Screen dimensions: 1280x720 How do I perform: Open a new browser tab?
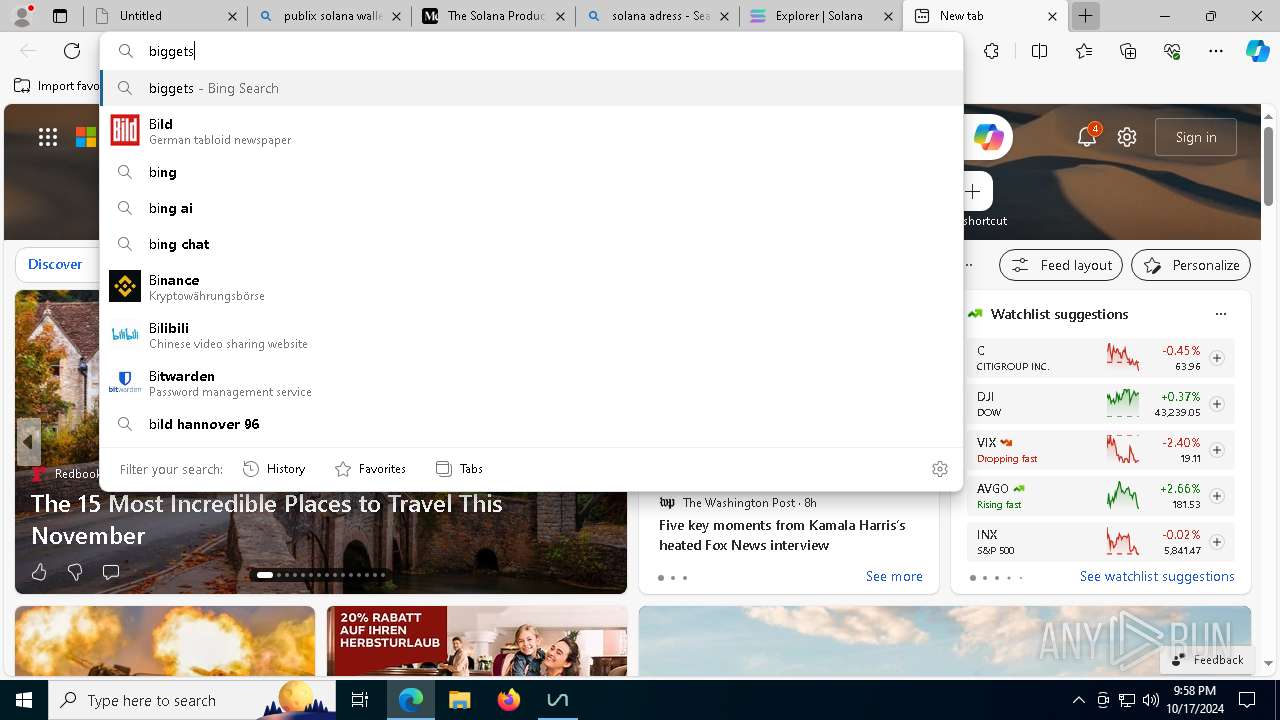point(1085,16)
